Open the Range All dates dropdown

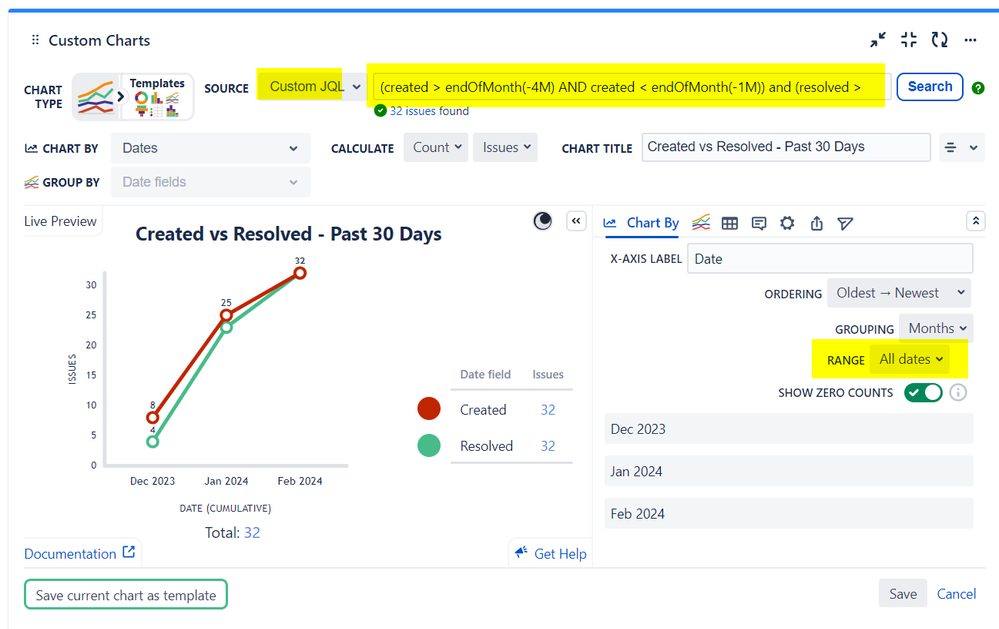pyautogui.click(x=910, y=359)
